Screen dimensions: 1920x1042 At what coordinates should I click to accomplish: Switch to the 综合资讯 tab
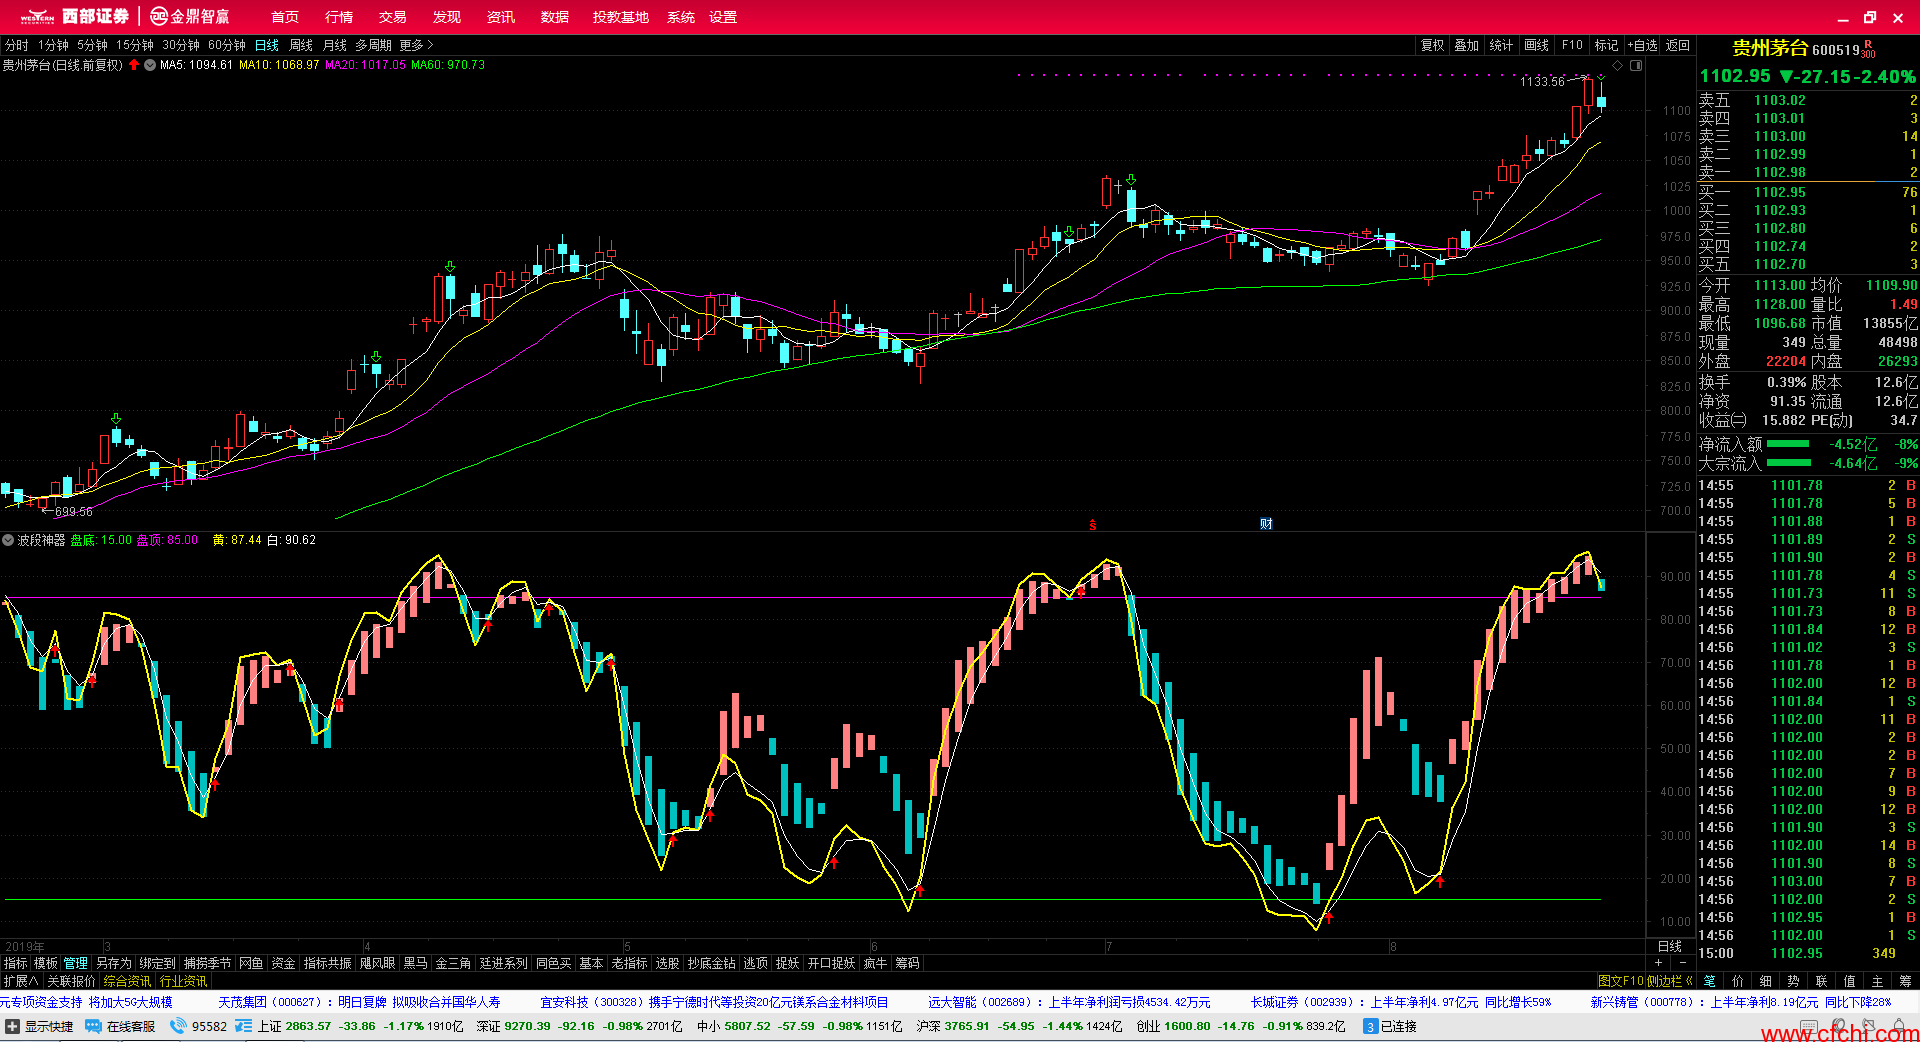pyautogui.click(x=127, y=981)
